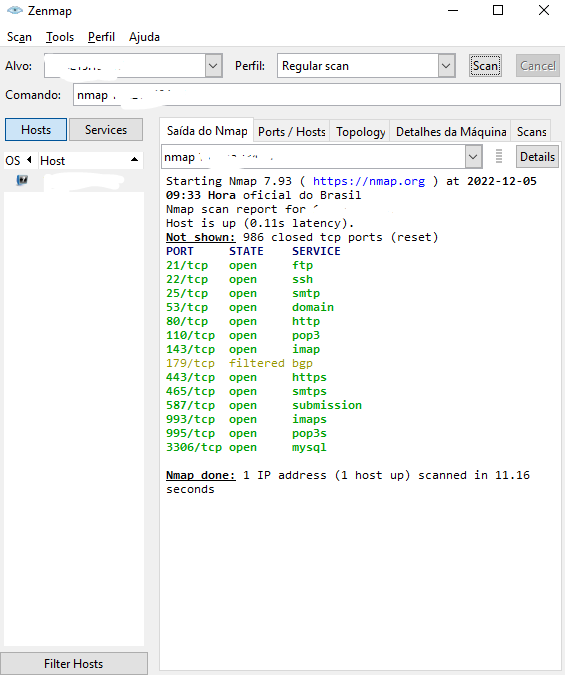Click the output options lines icon beside Details
565x675 pixels.
tap(499, 156)
